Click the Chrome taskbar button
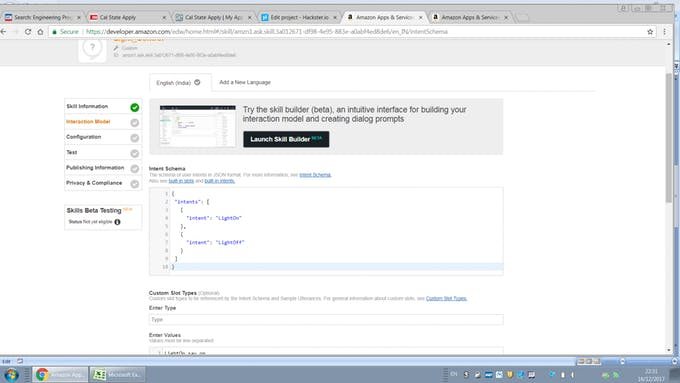 [60, 374]
